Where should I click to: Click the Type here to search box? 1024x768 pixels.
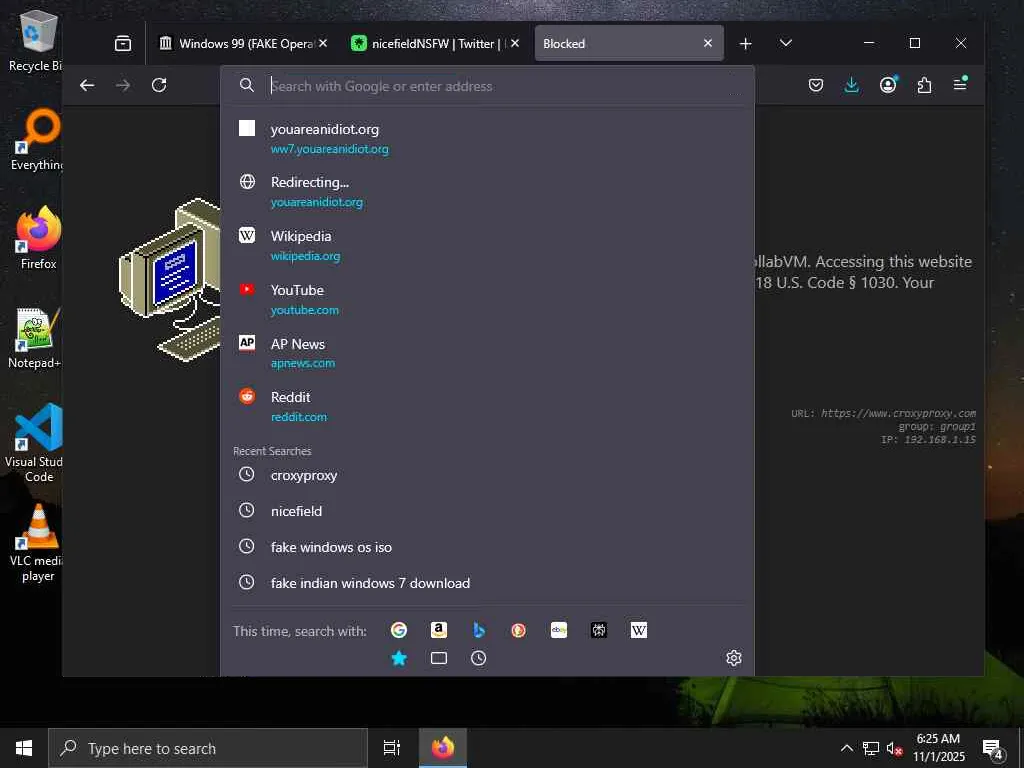208,748
